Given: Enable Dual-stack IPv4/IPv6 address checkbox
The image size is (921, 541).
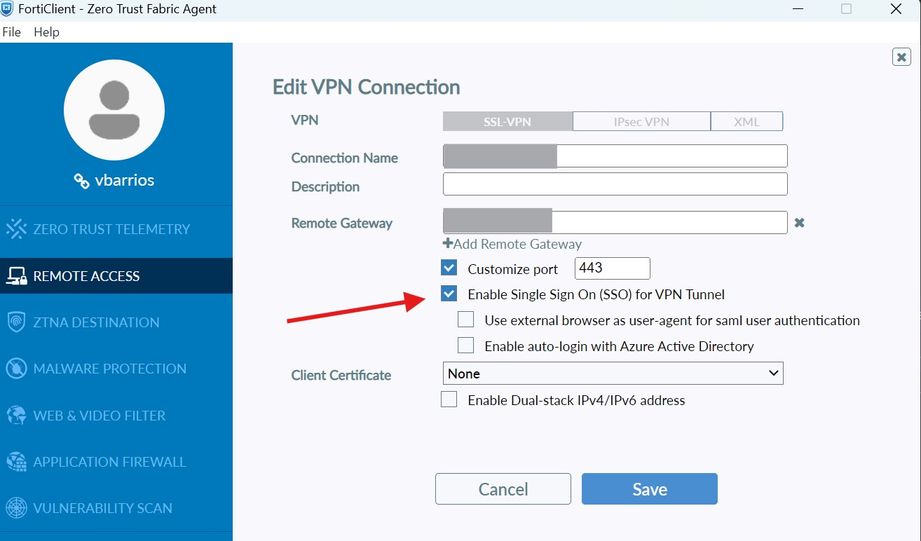Looking at the screenshot, I should (449, 400).
